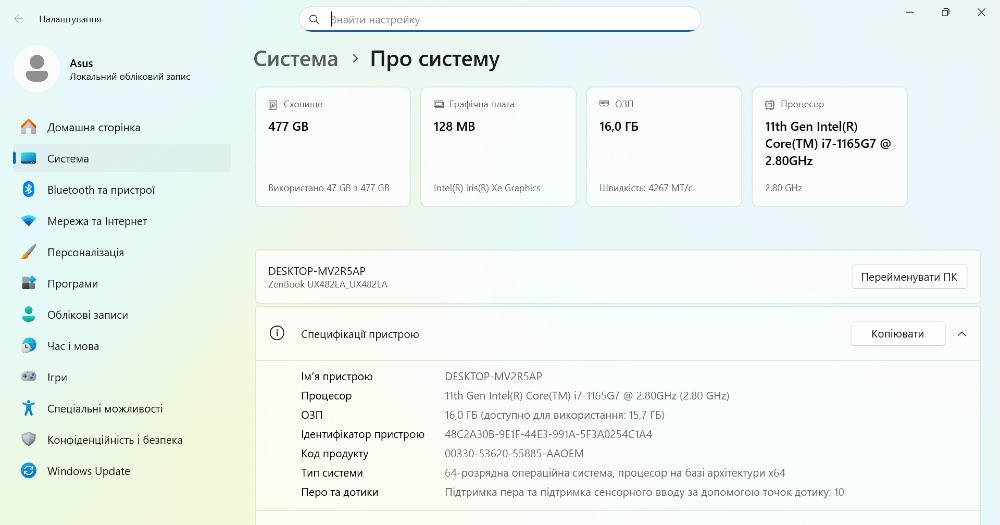
Task: Click the Тип системи 64-розрядна value
Action: pos(615,473)
